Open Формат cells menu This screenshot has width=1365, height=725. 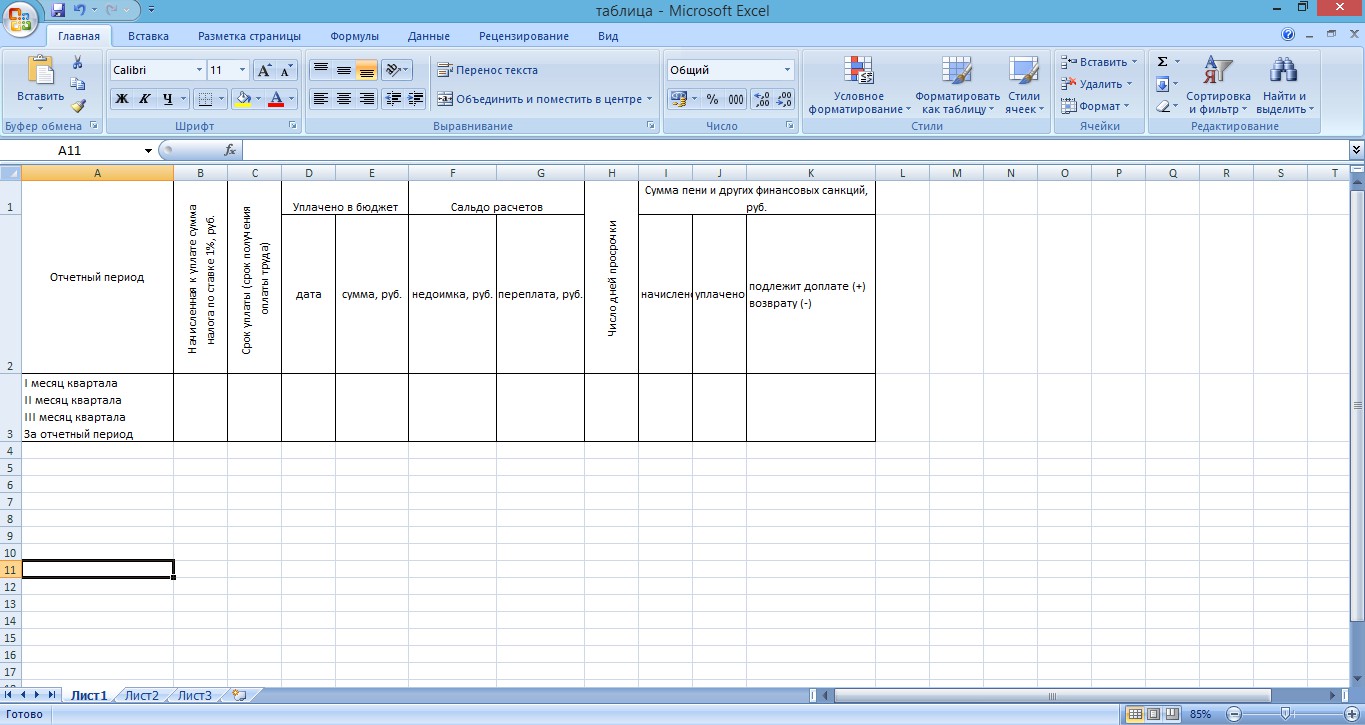click(x=1096, y=106)
